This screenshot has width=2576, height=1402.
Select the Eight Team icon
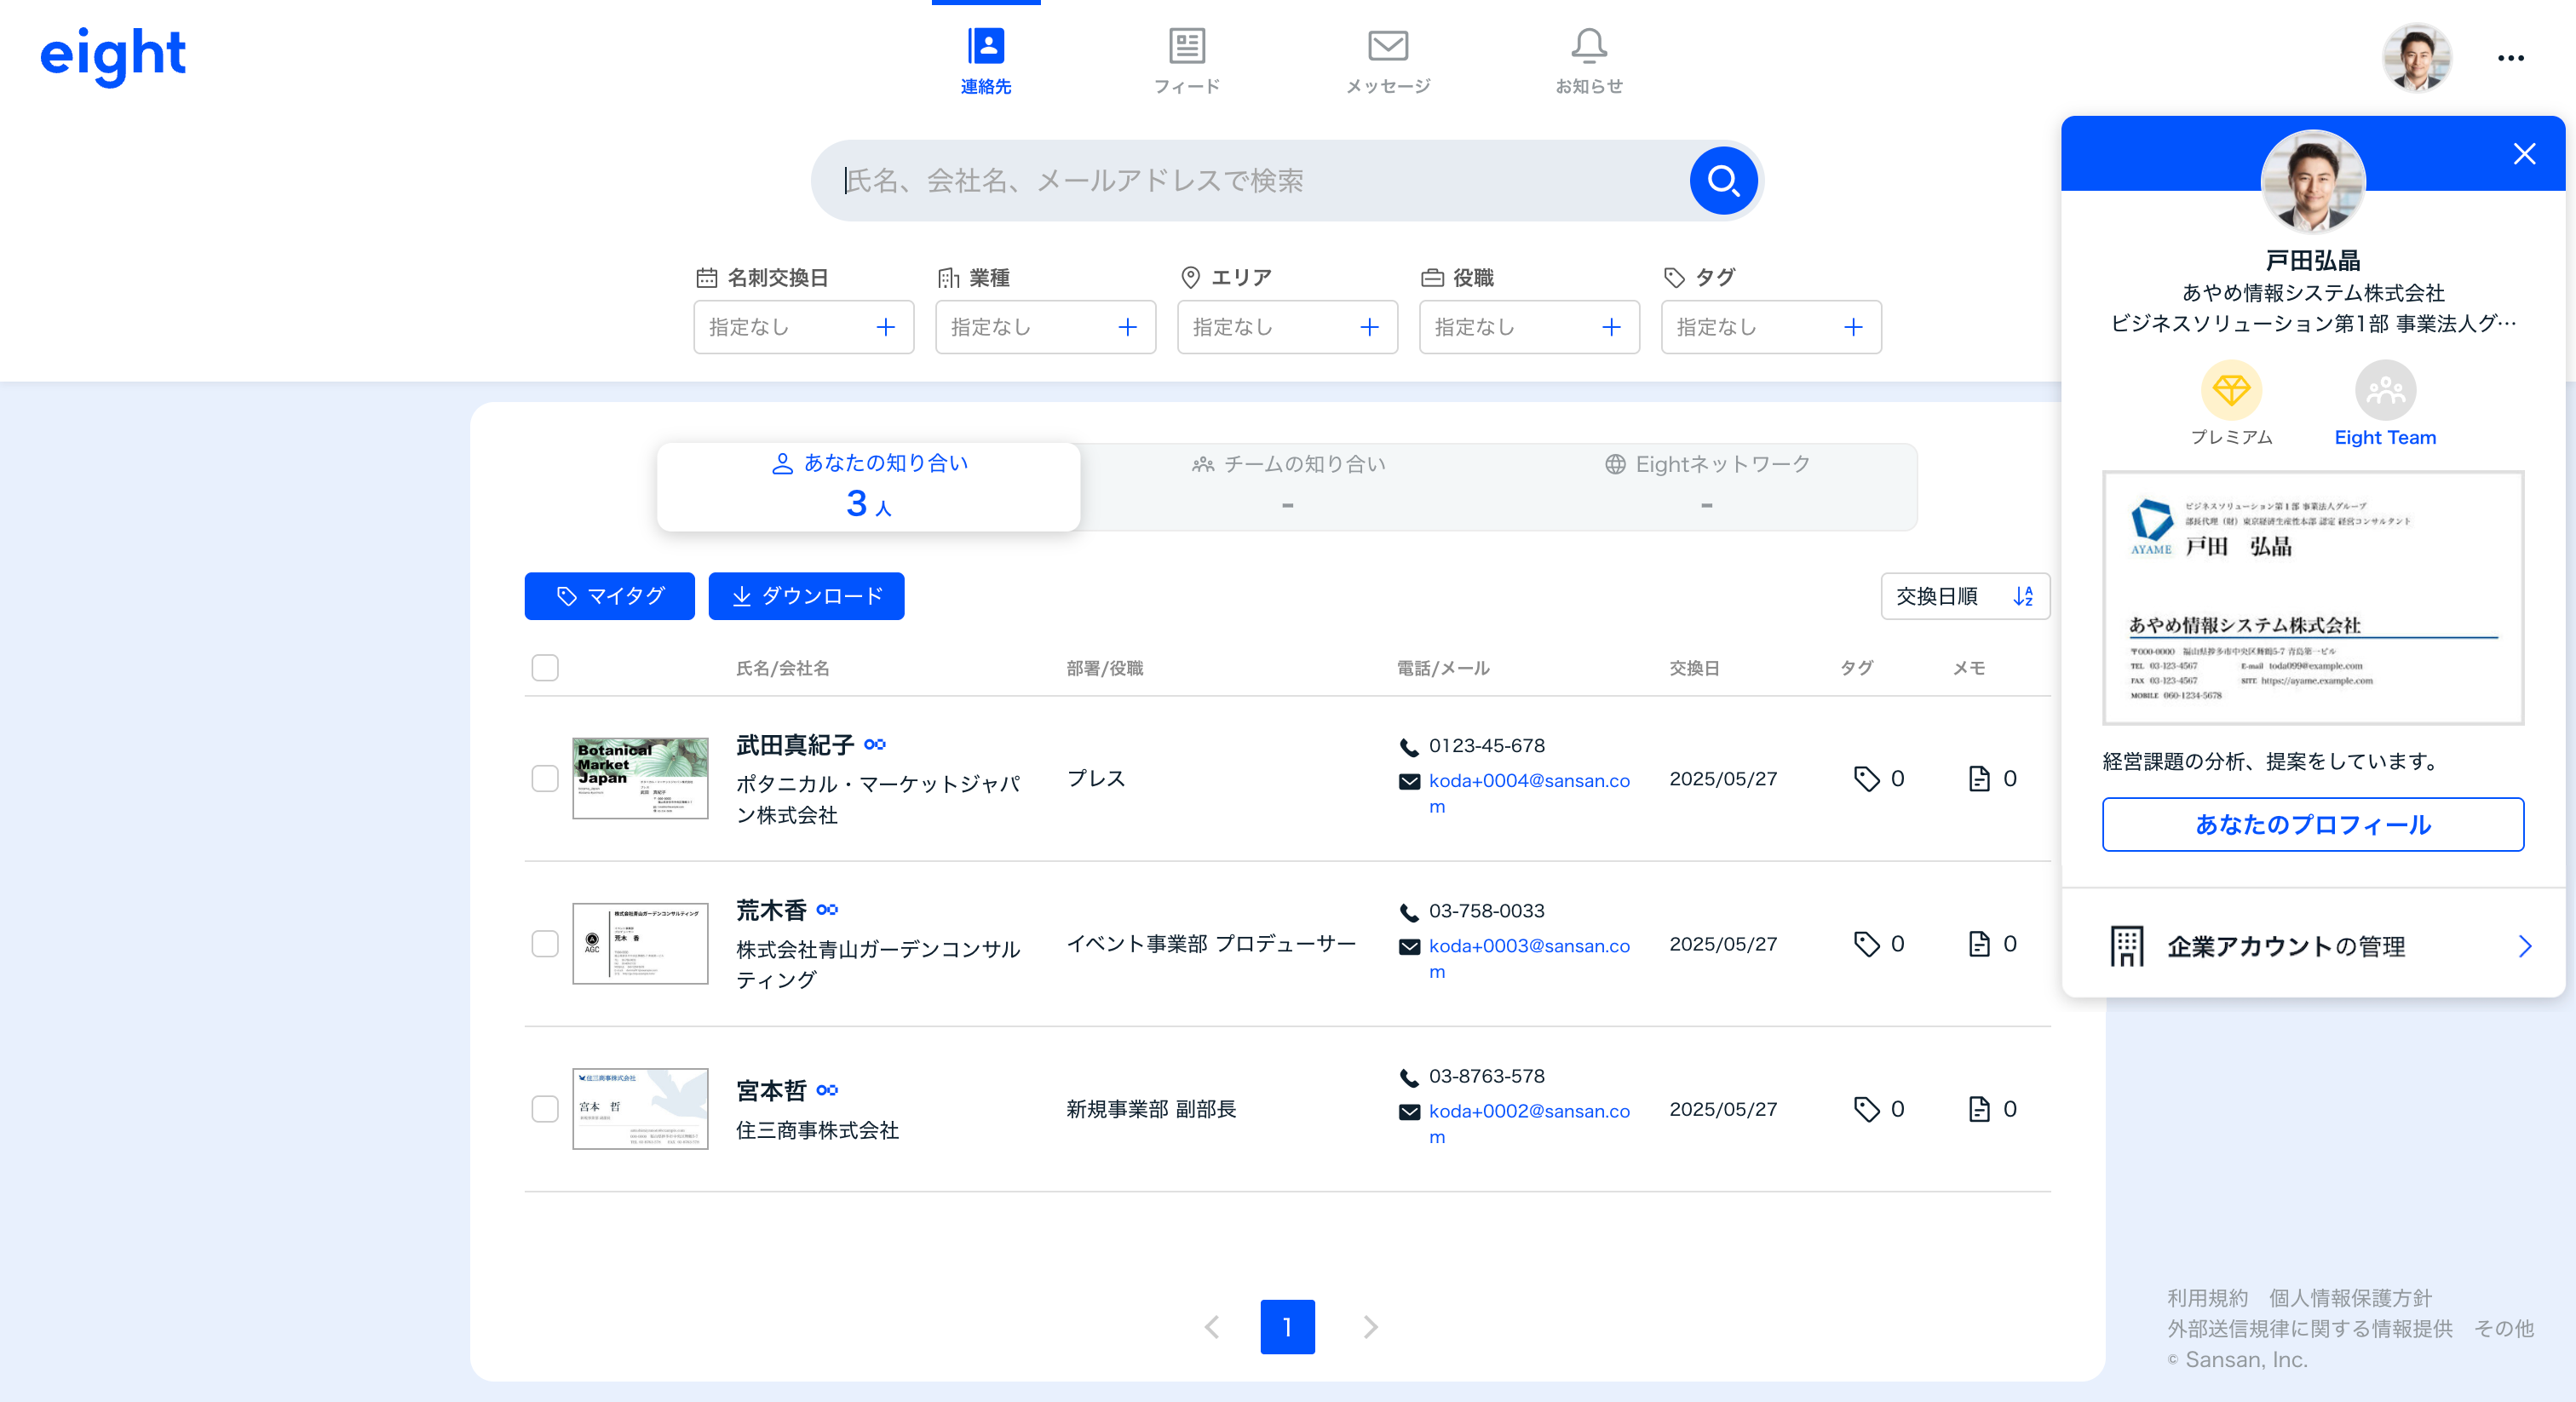coord(2385,391)
